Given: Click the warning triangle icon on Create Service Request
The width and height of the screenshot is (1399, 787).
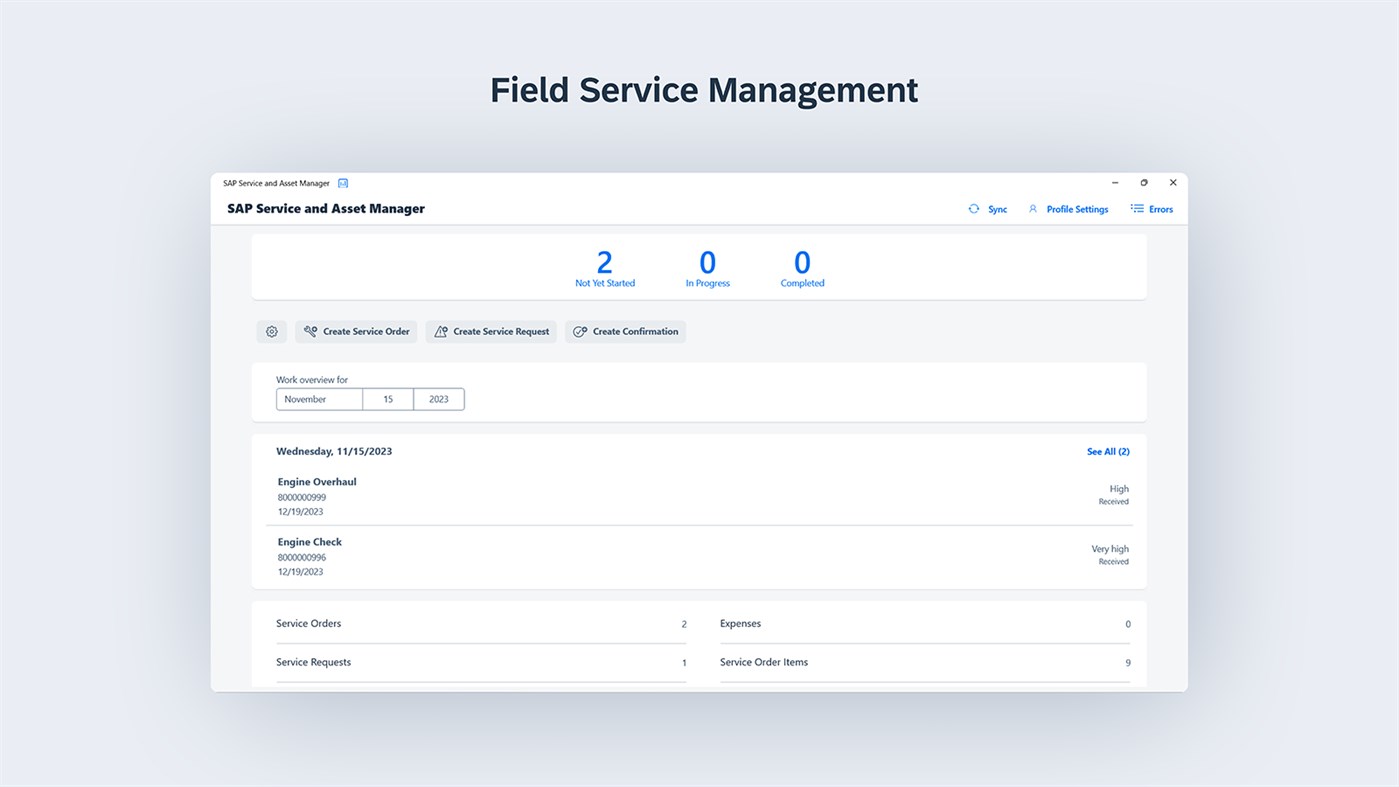Looking at the screenshot, I should point(441,331).
